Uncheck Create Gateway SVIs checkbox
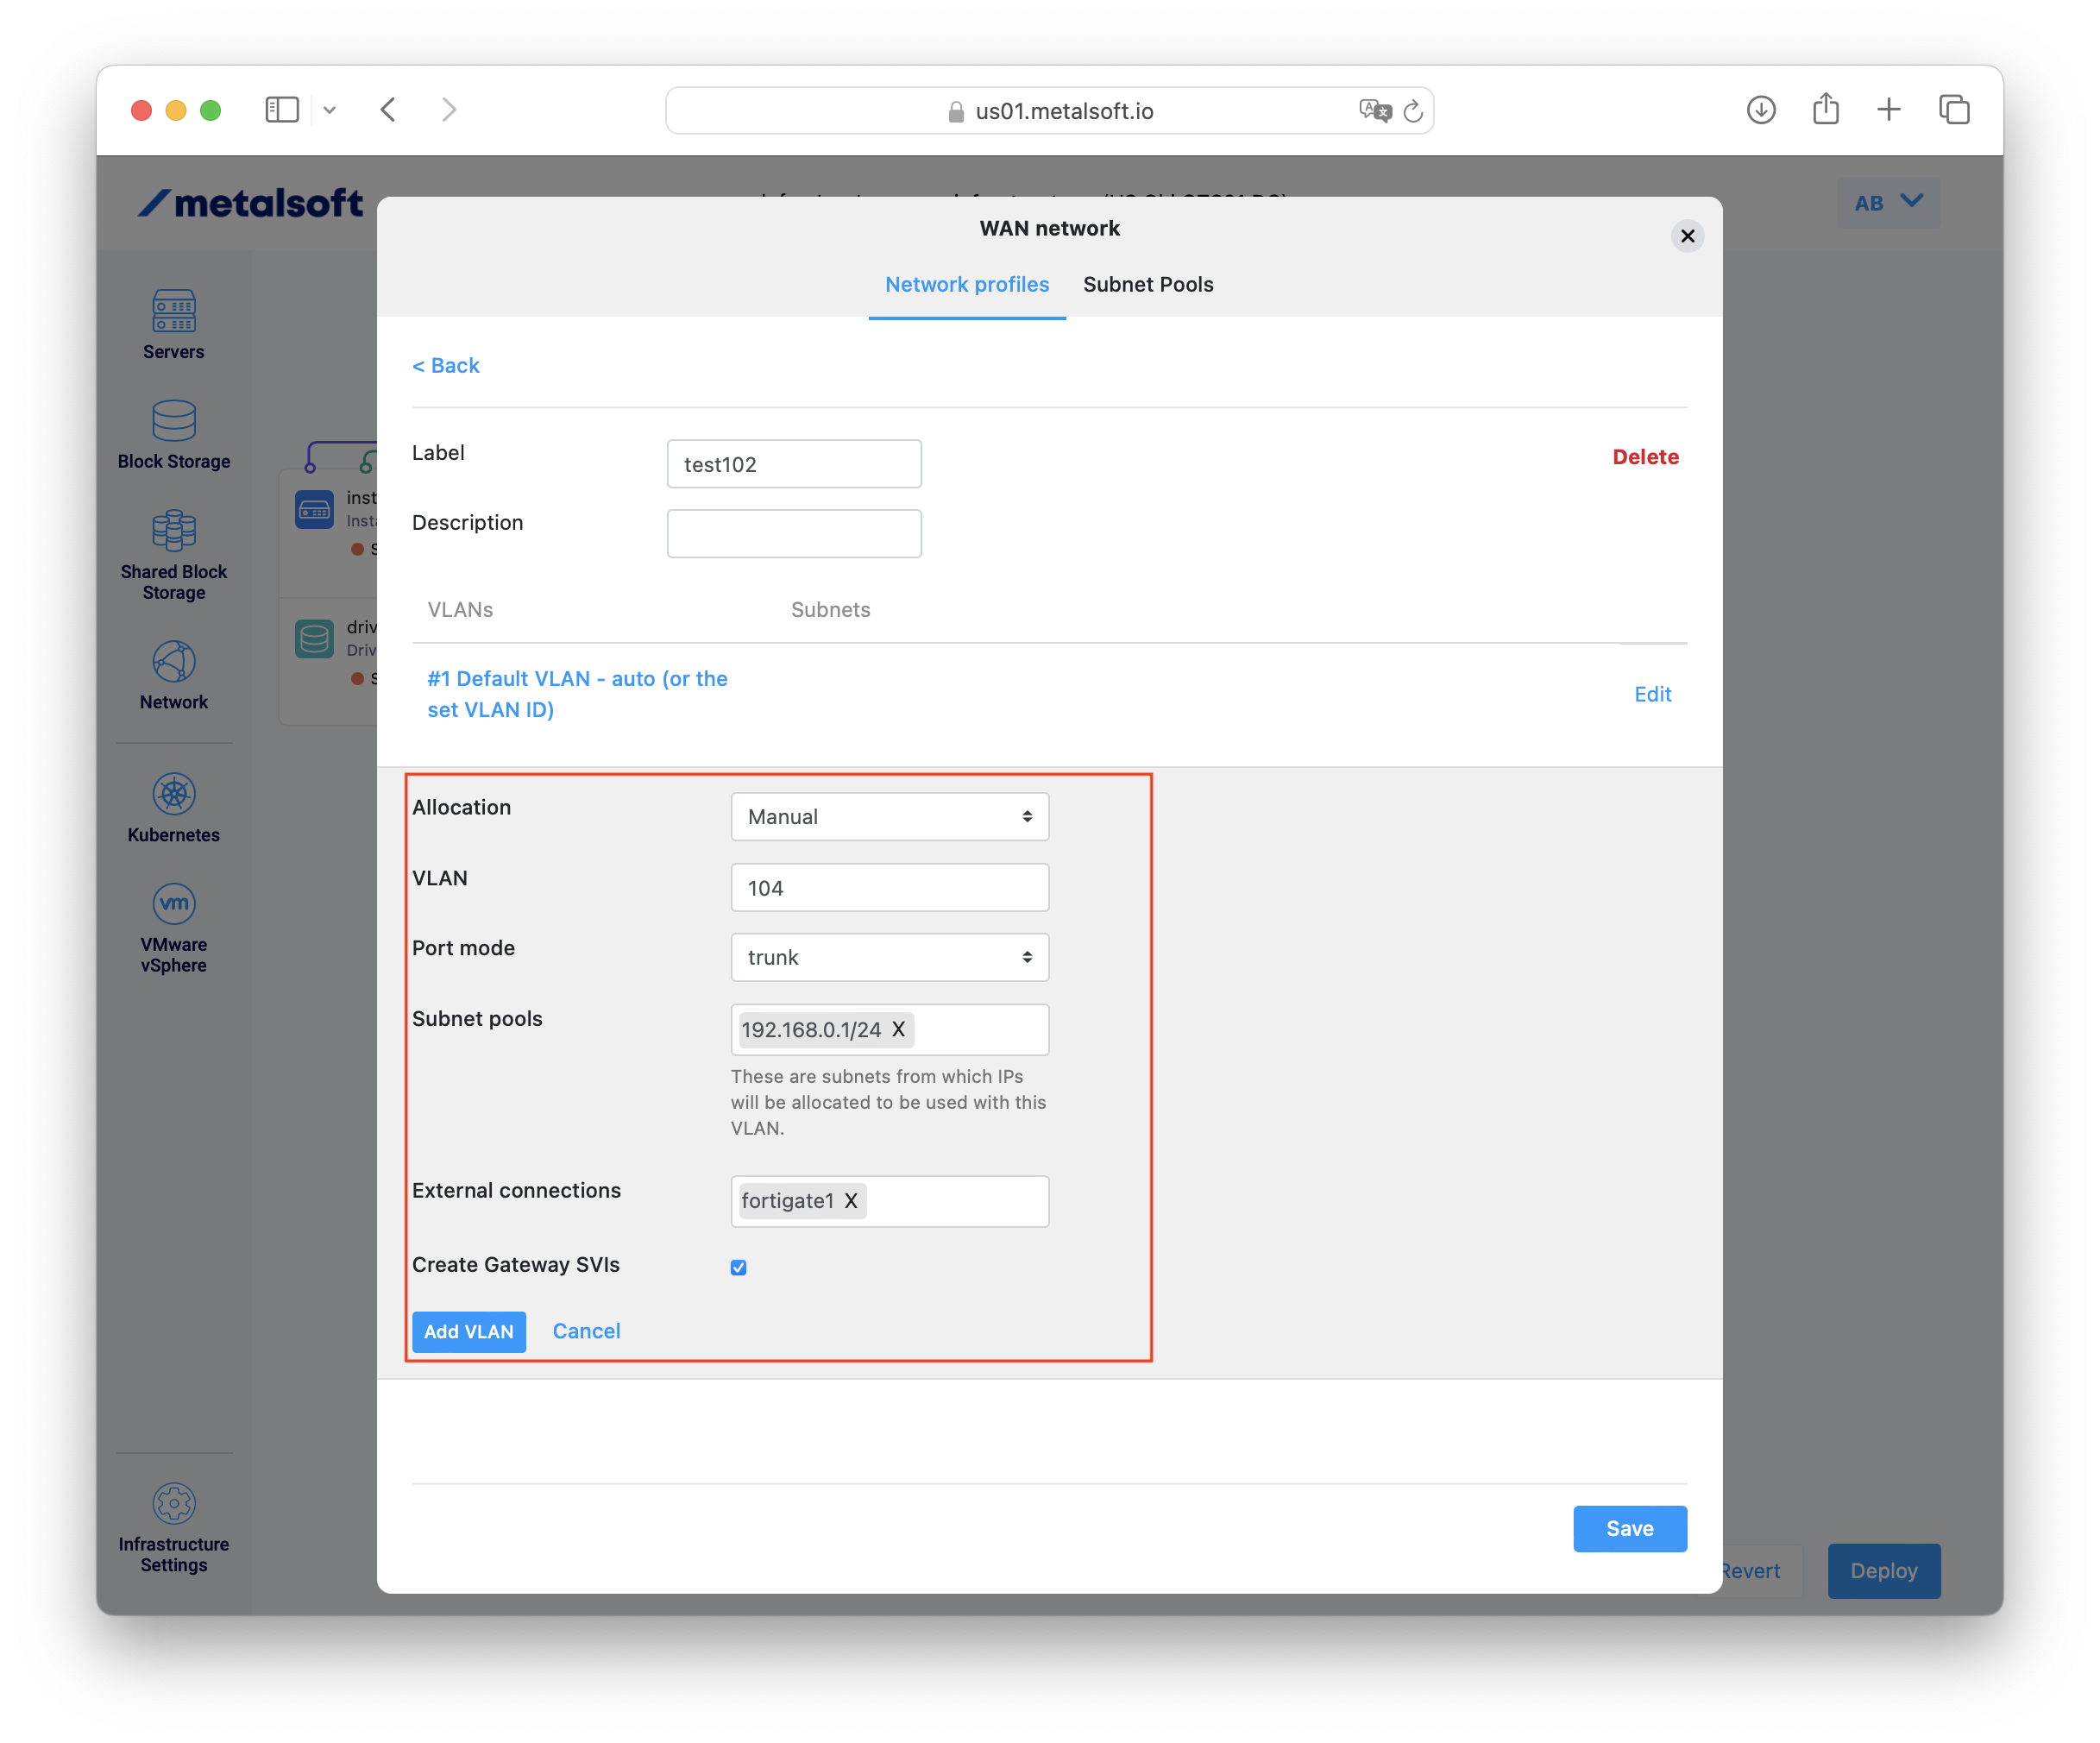Screen dimensions: 2100x1743 click(739, 1267)
